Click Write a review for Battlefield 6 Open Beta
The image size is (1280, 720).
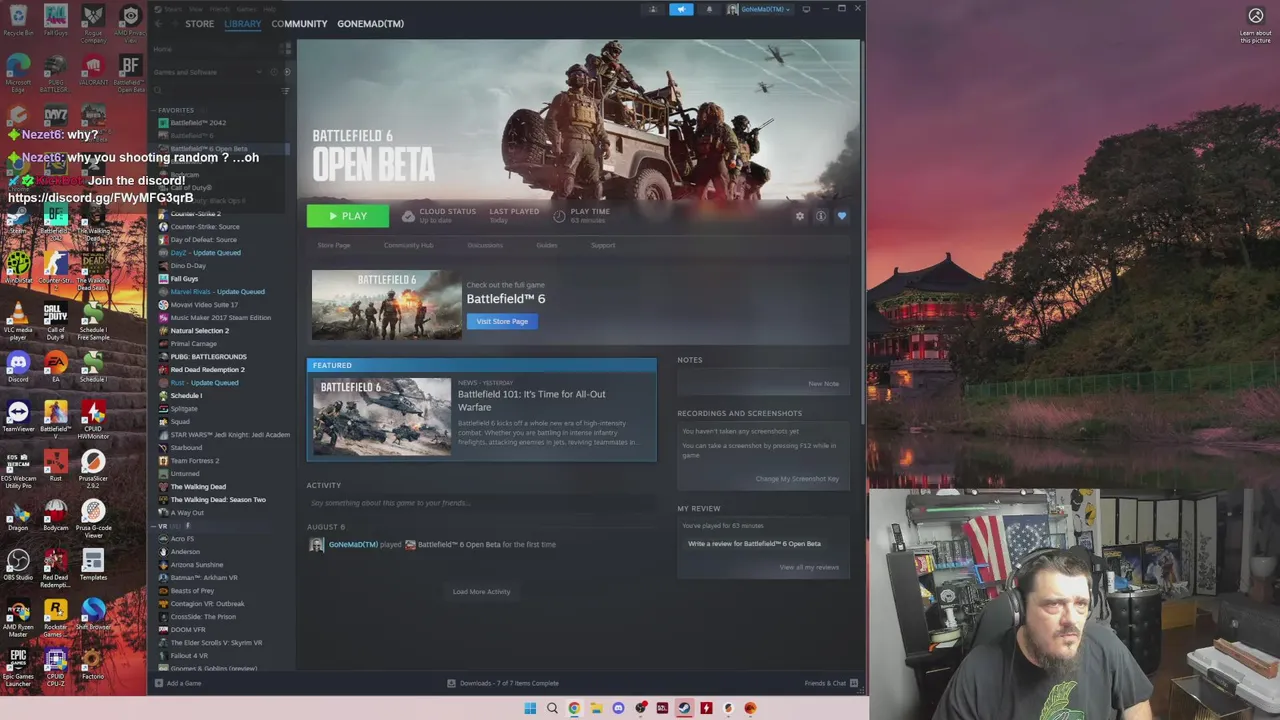tap(754, 544)
